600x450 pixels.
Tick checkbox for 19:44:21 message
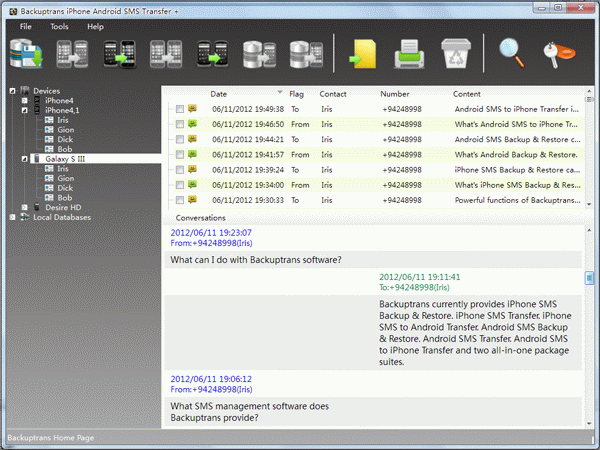click(179, 139)
